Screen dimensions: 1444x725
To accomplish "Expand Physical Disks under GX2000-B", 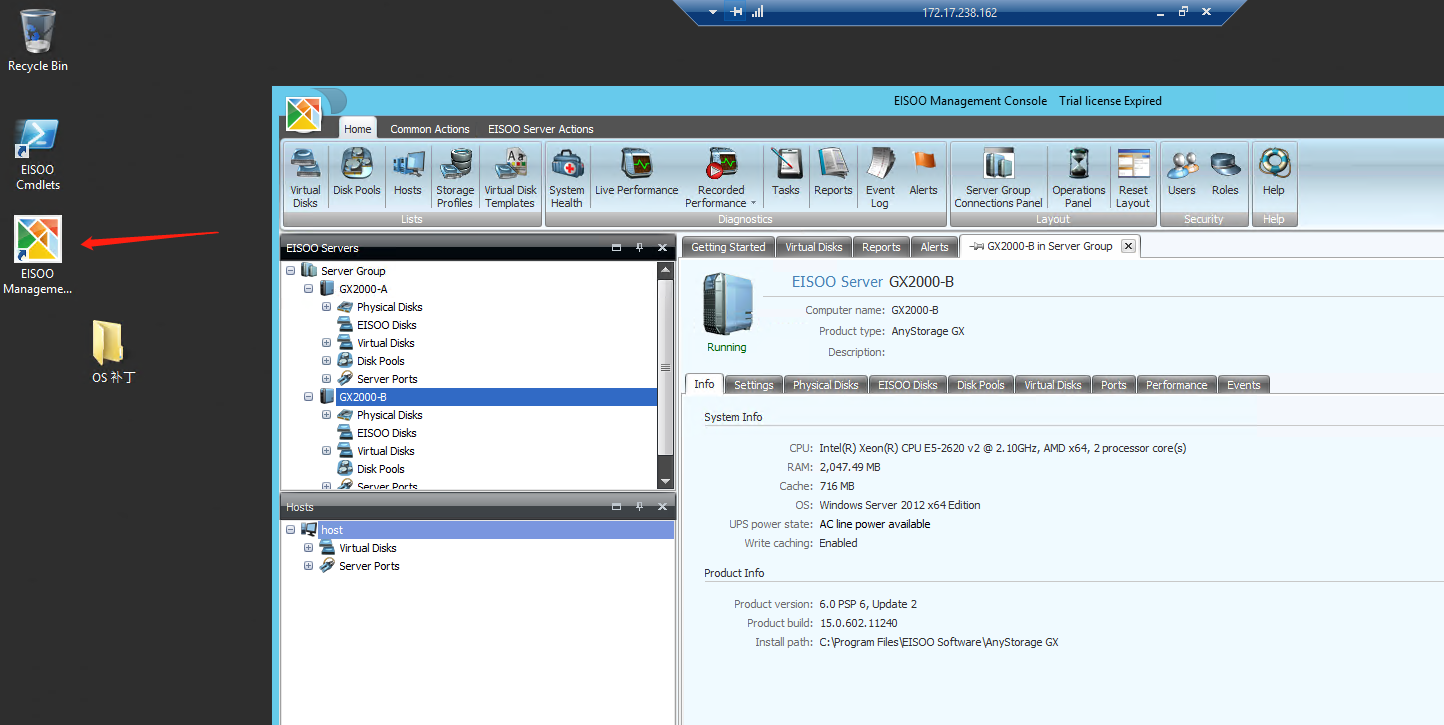I will tap(326, 415).
